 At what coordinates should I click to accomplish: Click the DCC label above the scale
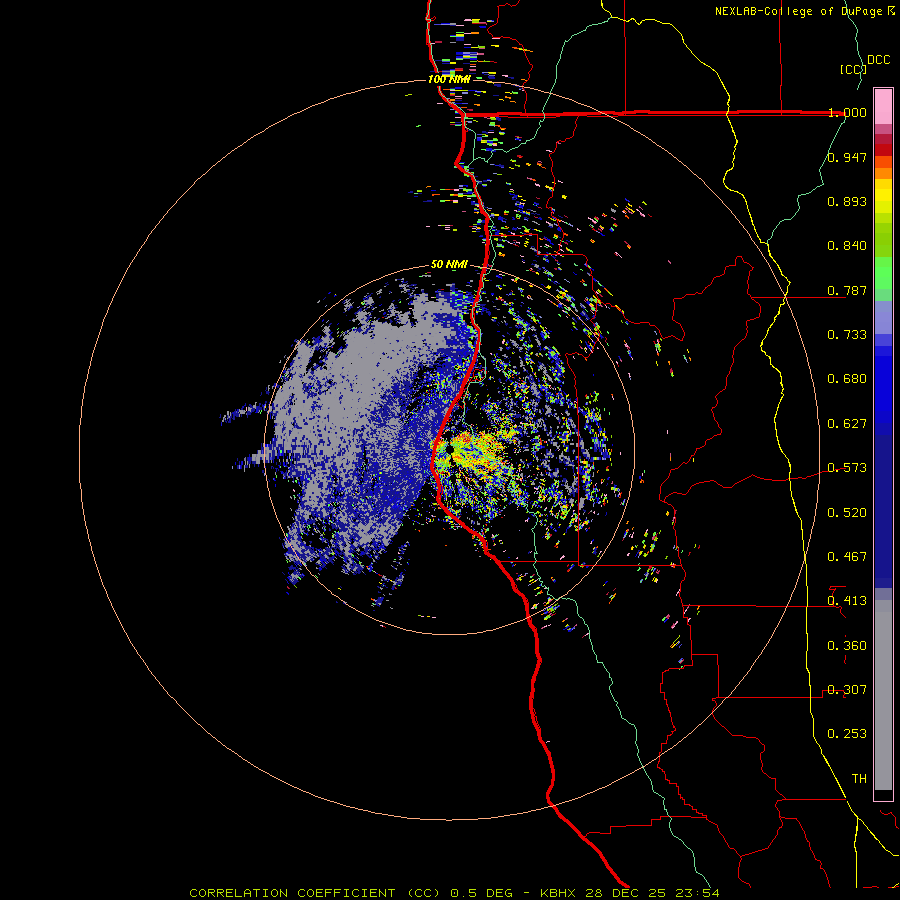coord(878,60)
